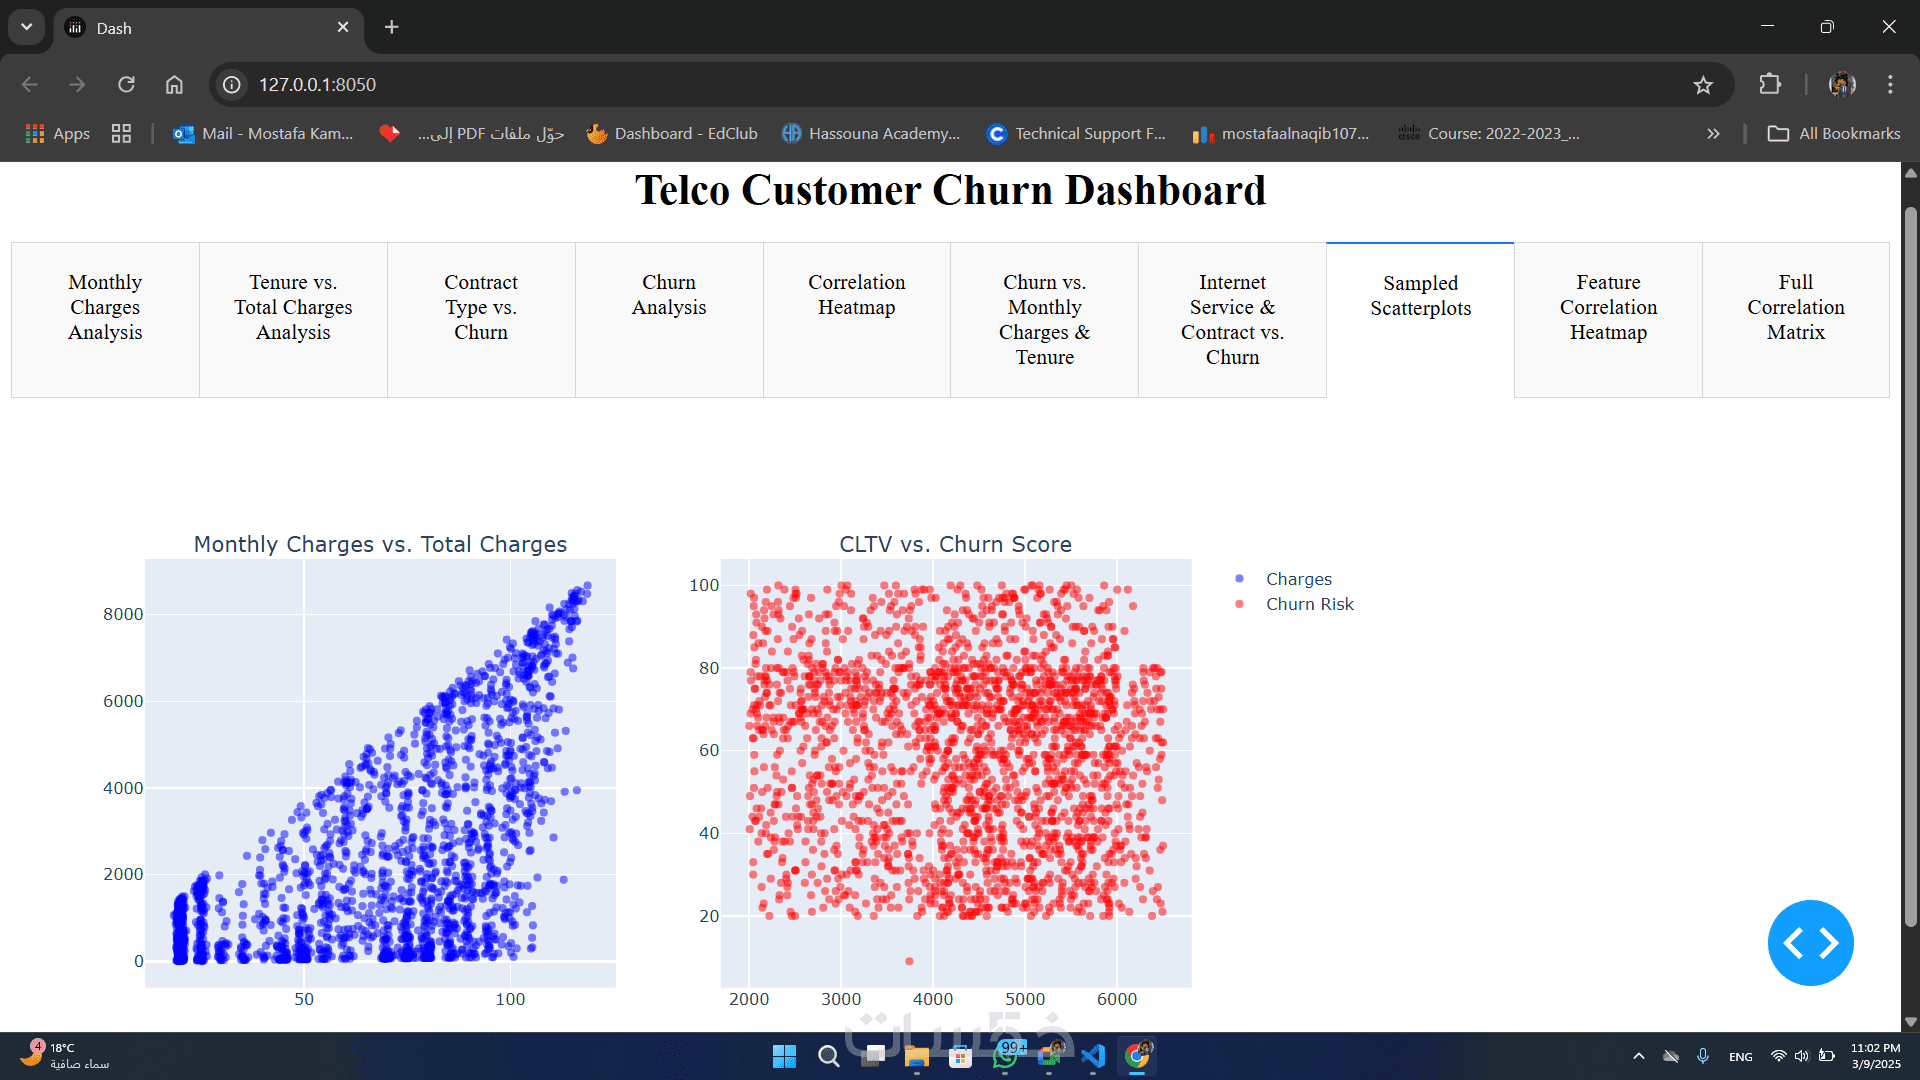Screen dimensions: 1920x1080
Task: View site information icon in address bar
Action: (x=232, y=85)
